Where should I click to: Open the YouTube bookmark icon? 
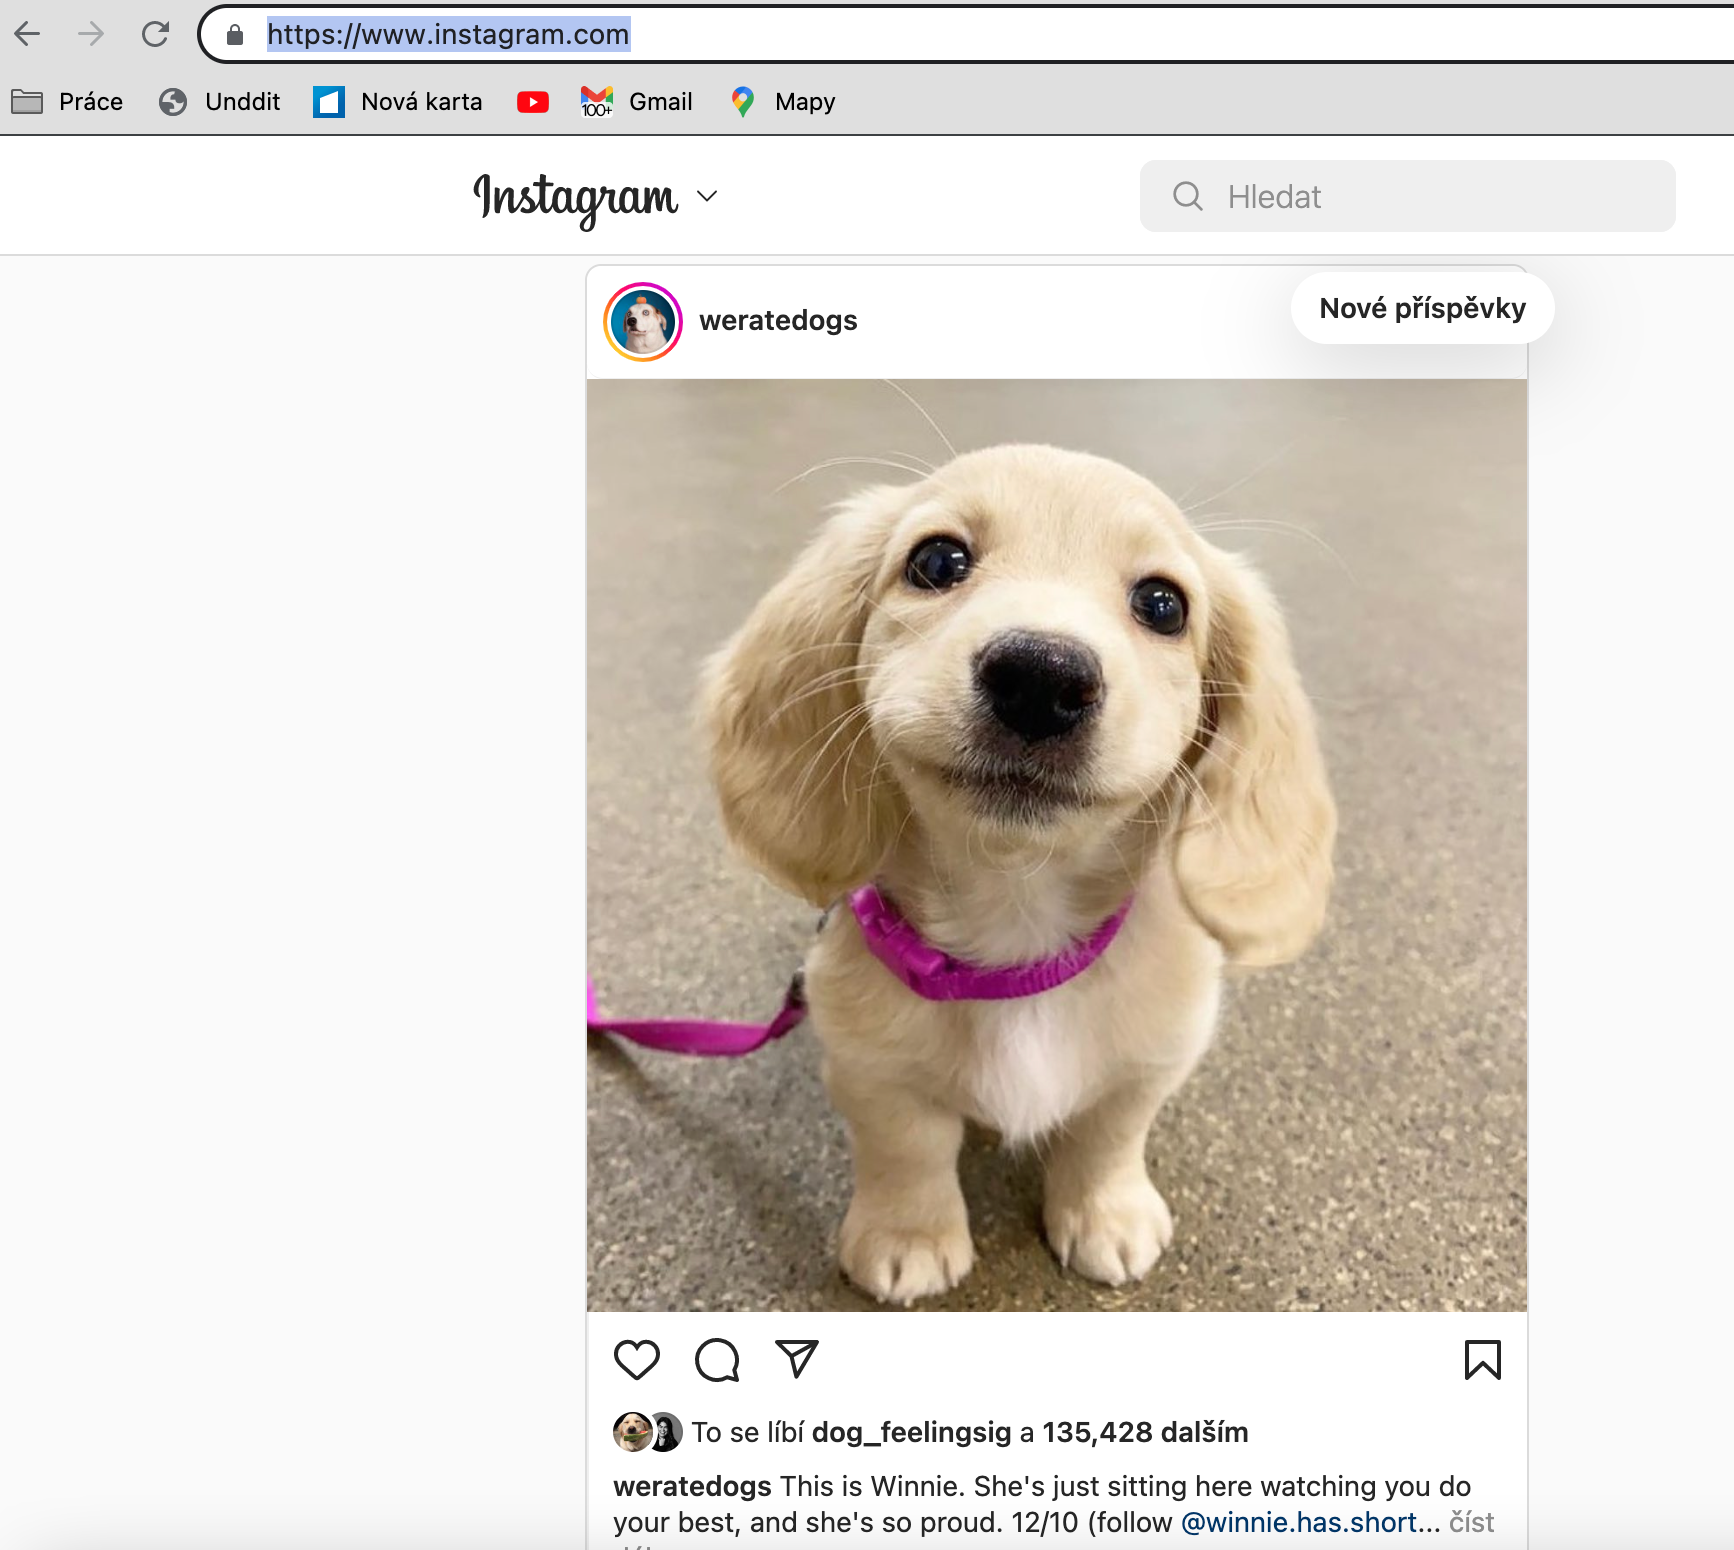coord(533,102)
